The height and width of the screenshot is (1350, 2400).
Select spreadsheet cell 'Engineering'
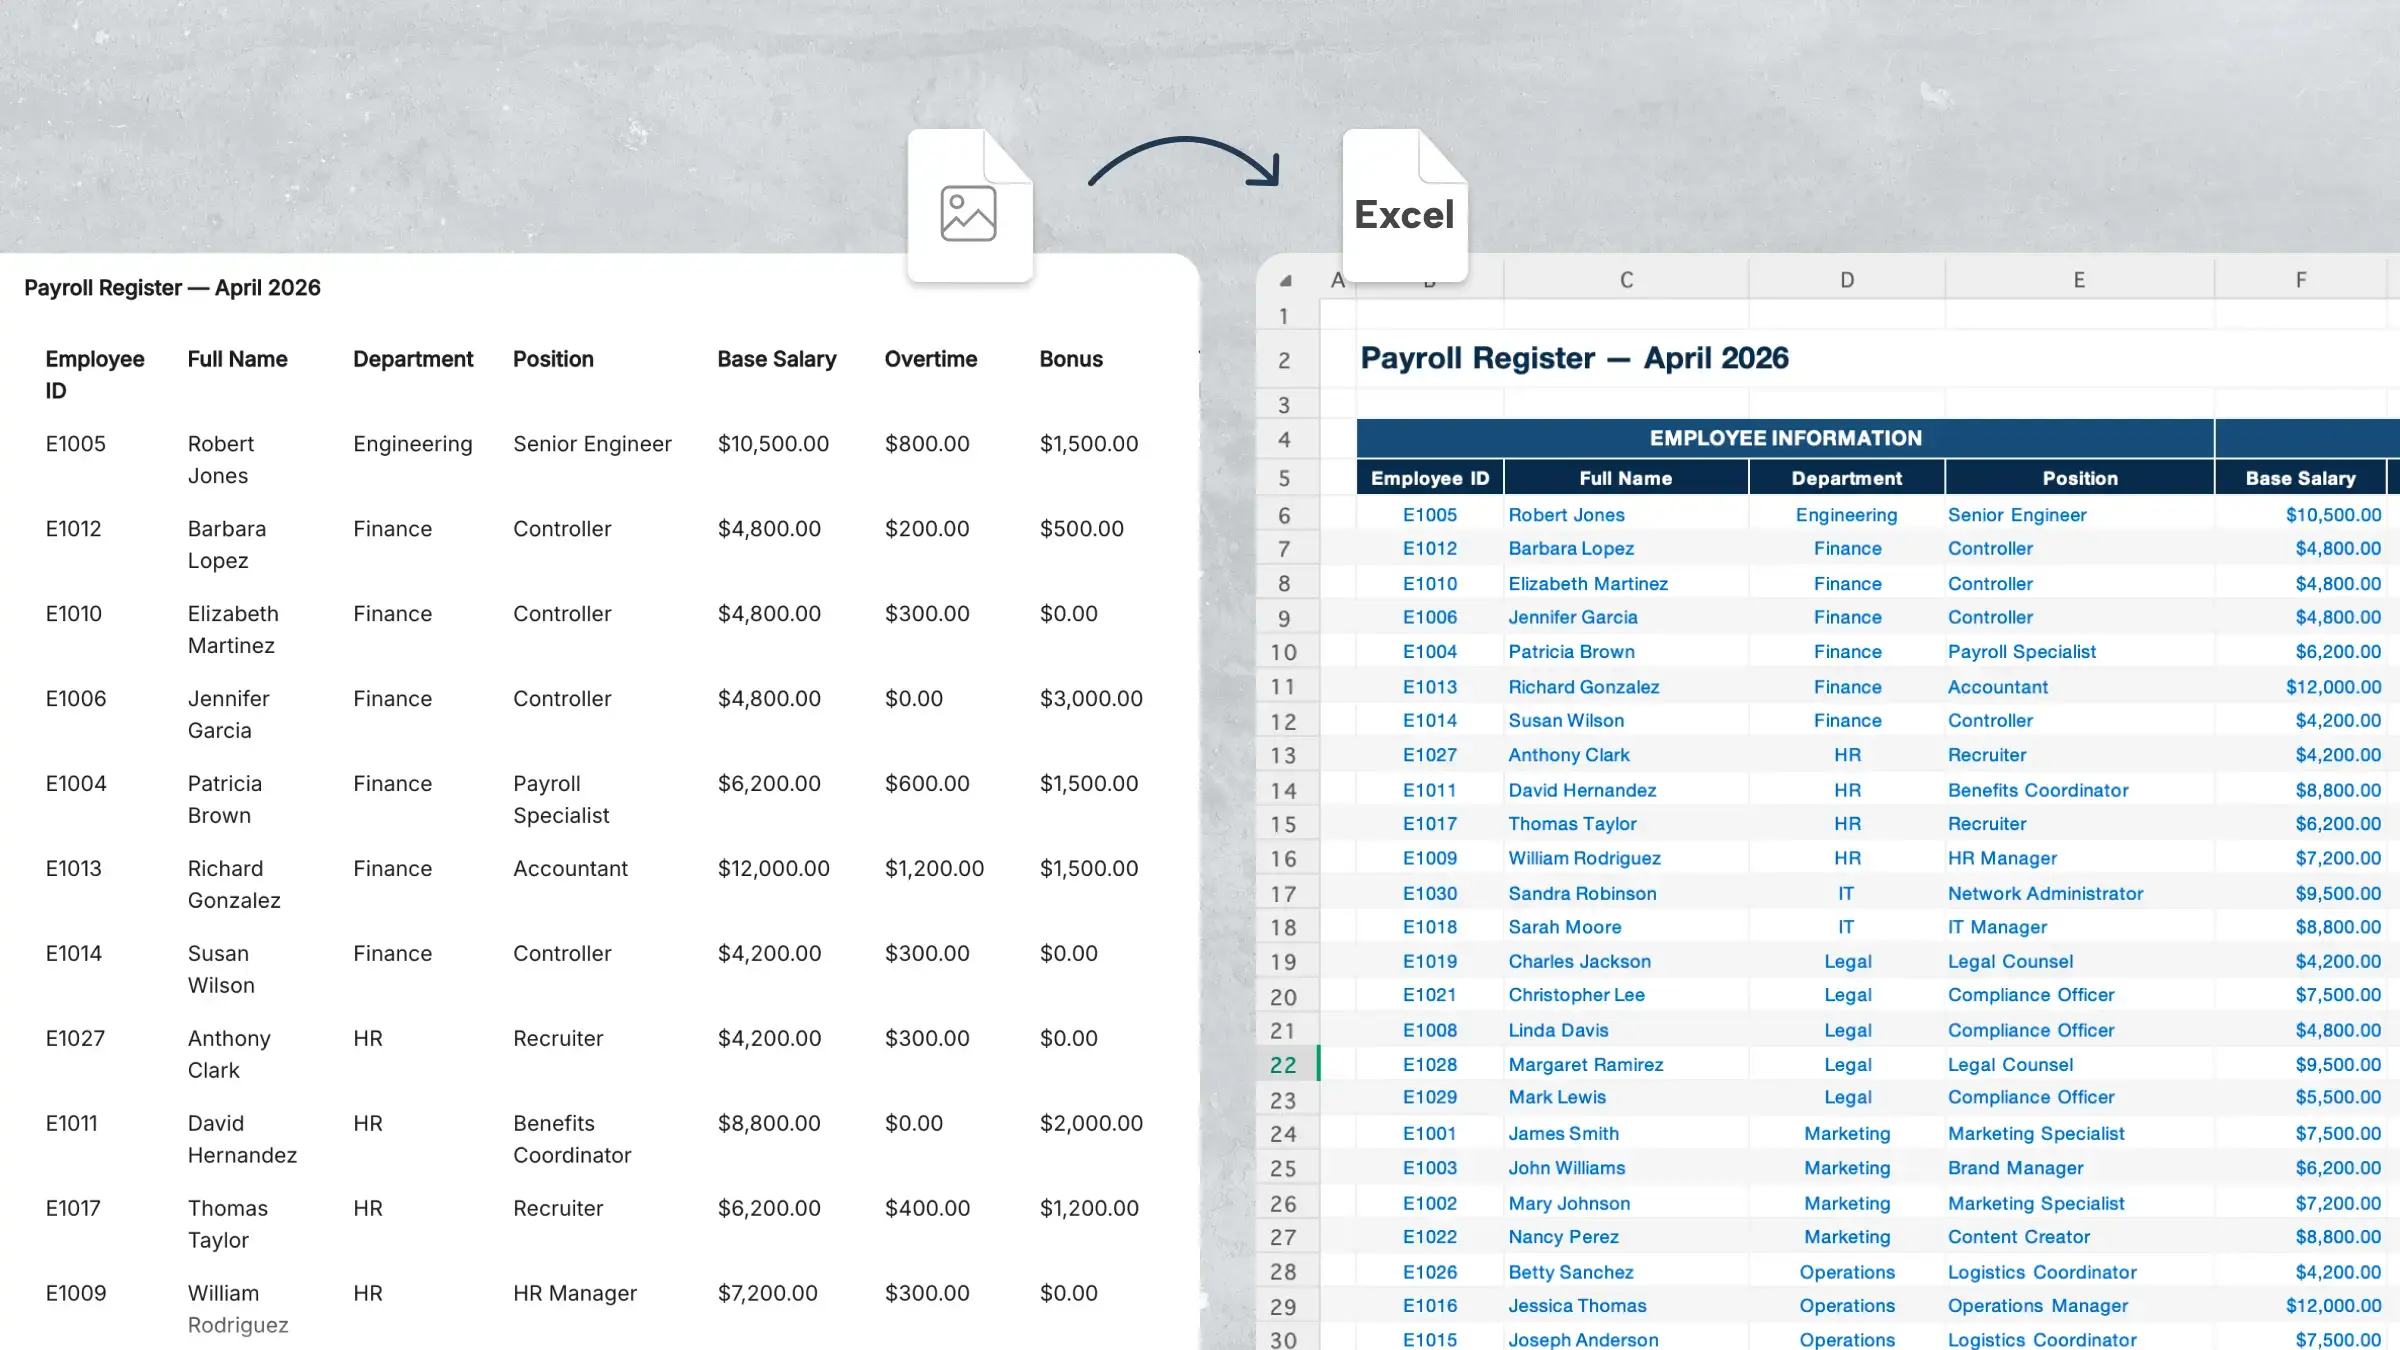[x=1847, y=515]
